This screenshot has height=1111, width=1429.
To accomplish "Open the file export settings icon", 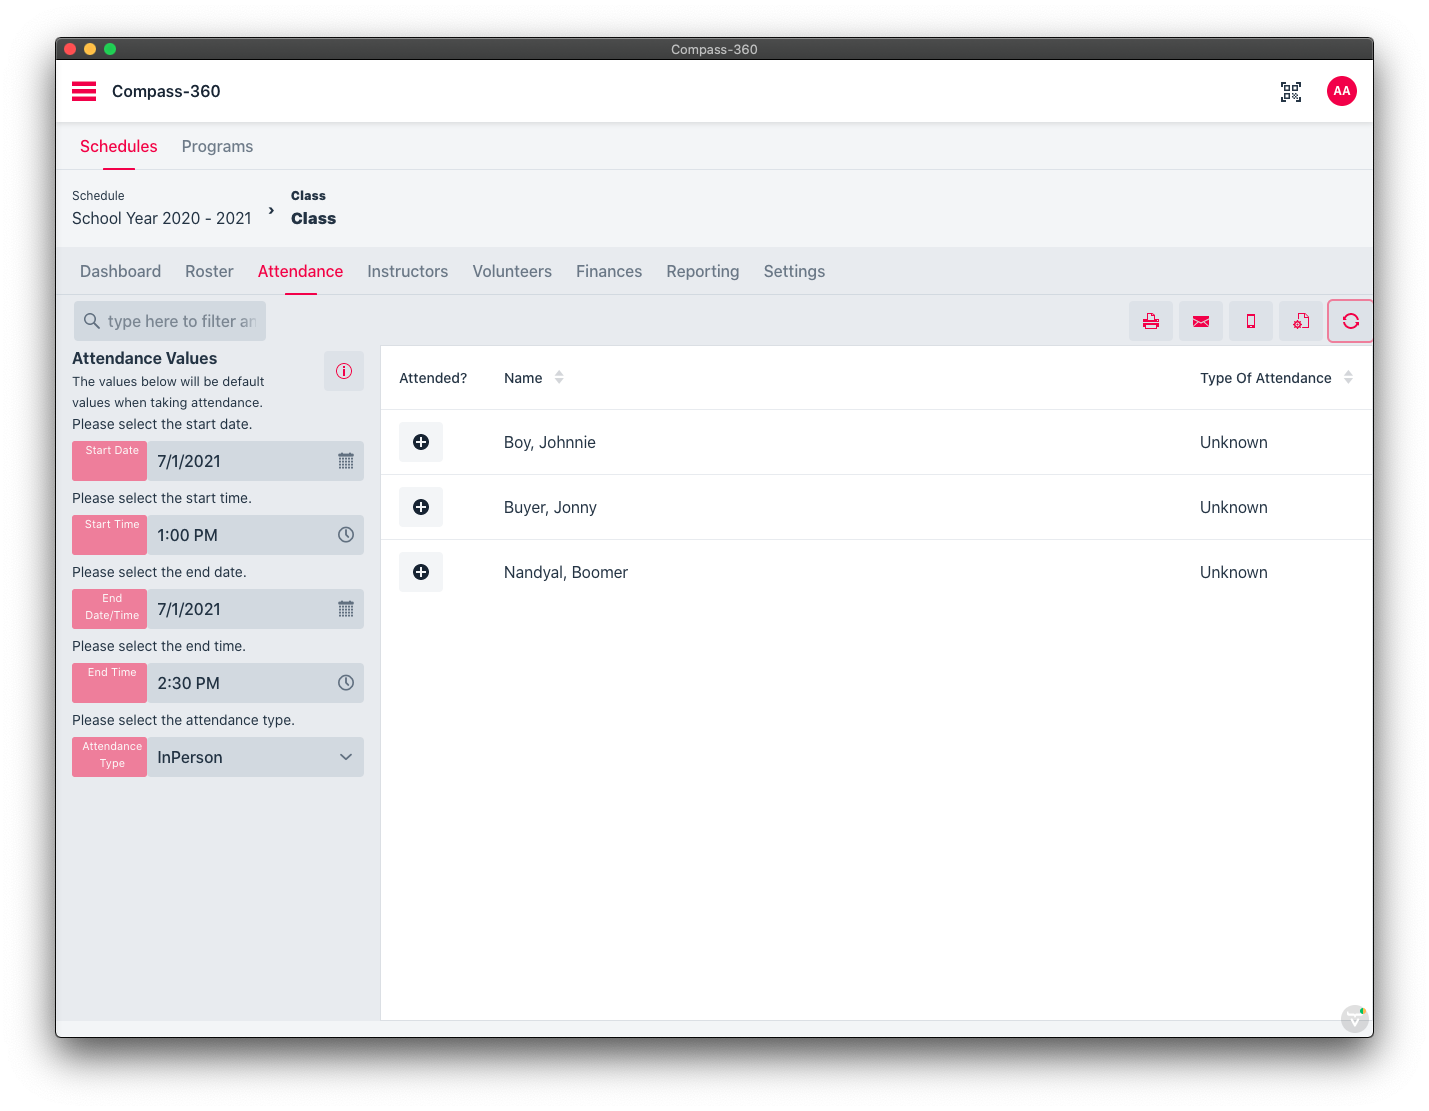I will (1300, 321).
